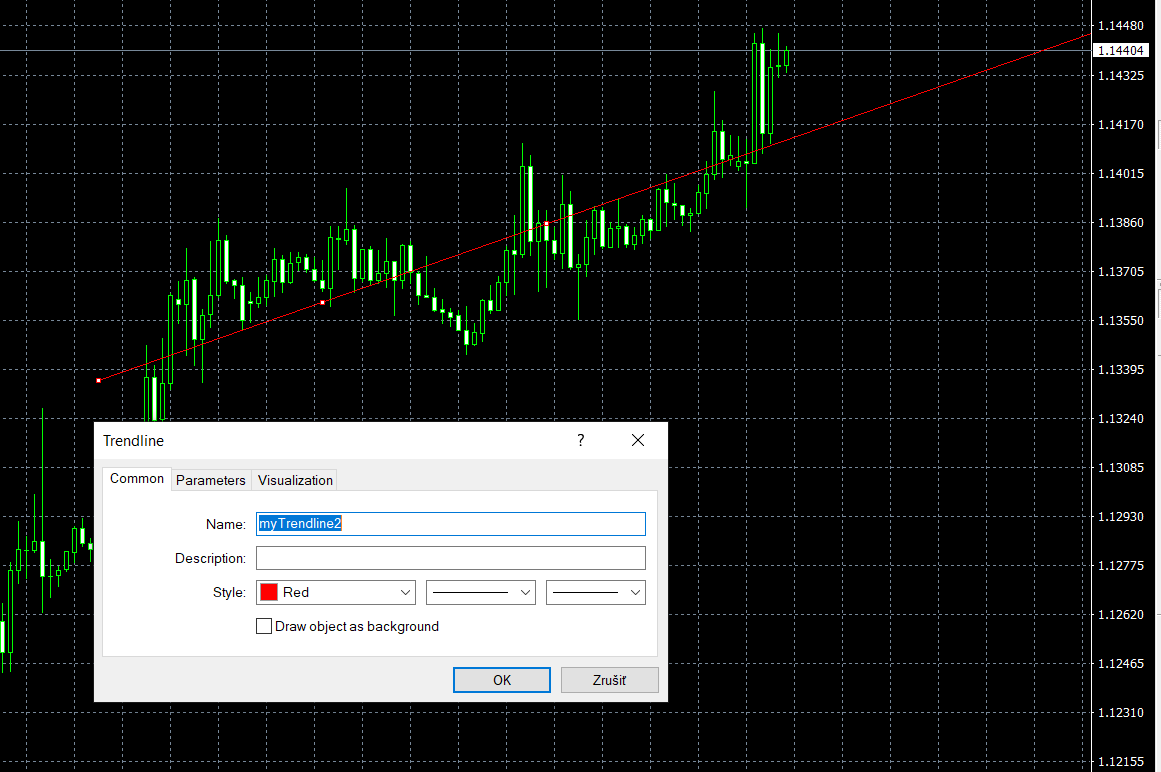
Task: Close the Trendline dialog
Action: tap(638, 440)
